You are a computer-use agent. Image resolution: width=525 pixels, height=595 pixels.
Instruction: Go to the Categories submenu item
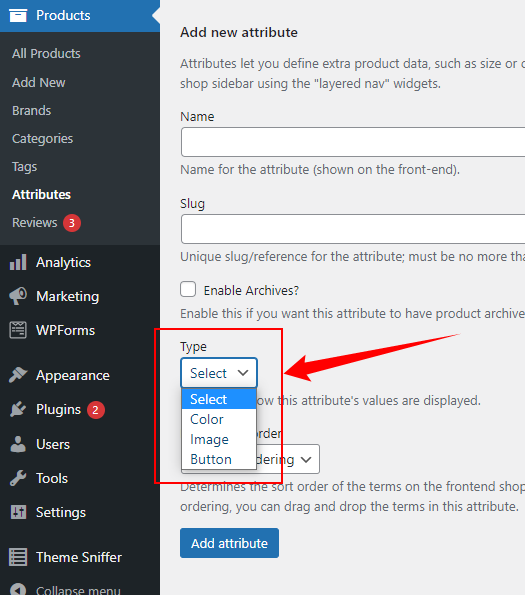(x=42, y=139)
